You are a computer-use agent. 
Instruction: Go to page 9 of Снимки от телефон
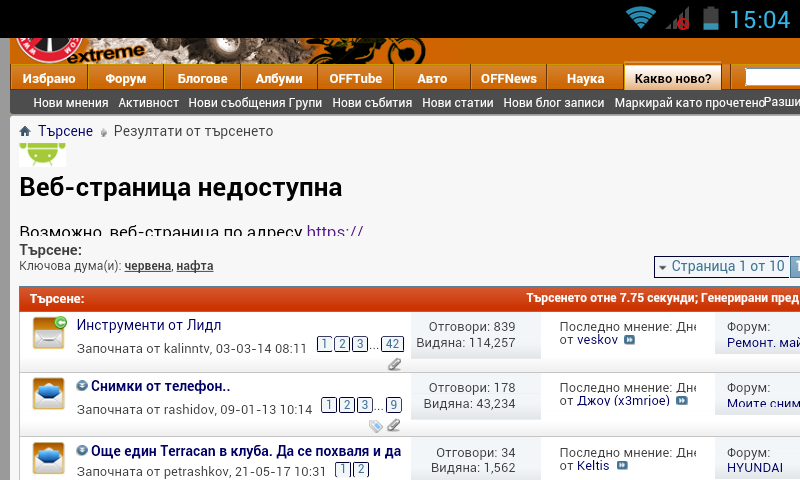(x=394, y=405)
